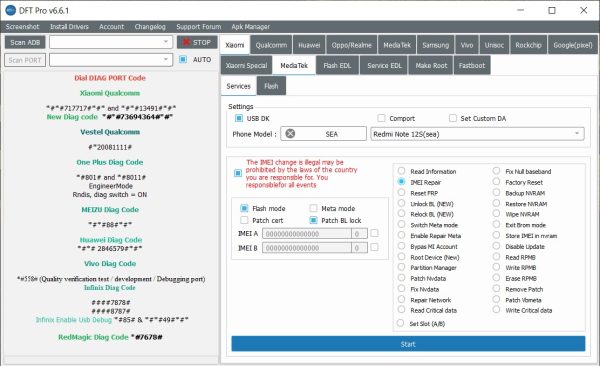600x366 pixels.
Task: Select the Reset FRP option
Action: click(401, 192)
